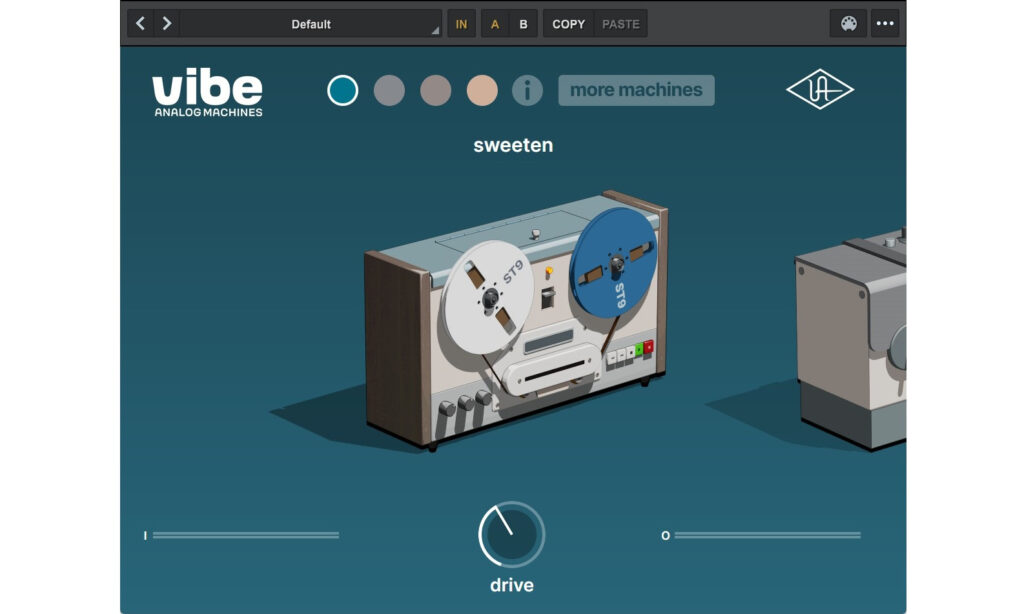Select the teal machine circle
Image resolution: width=1024 pixels, height=614 pixels.
(x=343, y=91)
